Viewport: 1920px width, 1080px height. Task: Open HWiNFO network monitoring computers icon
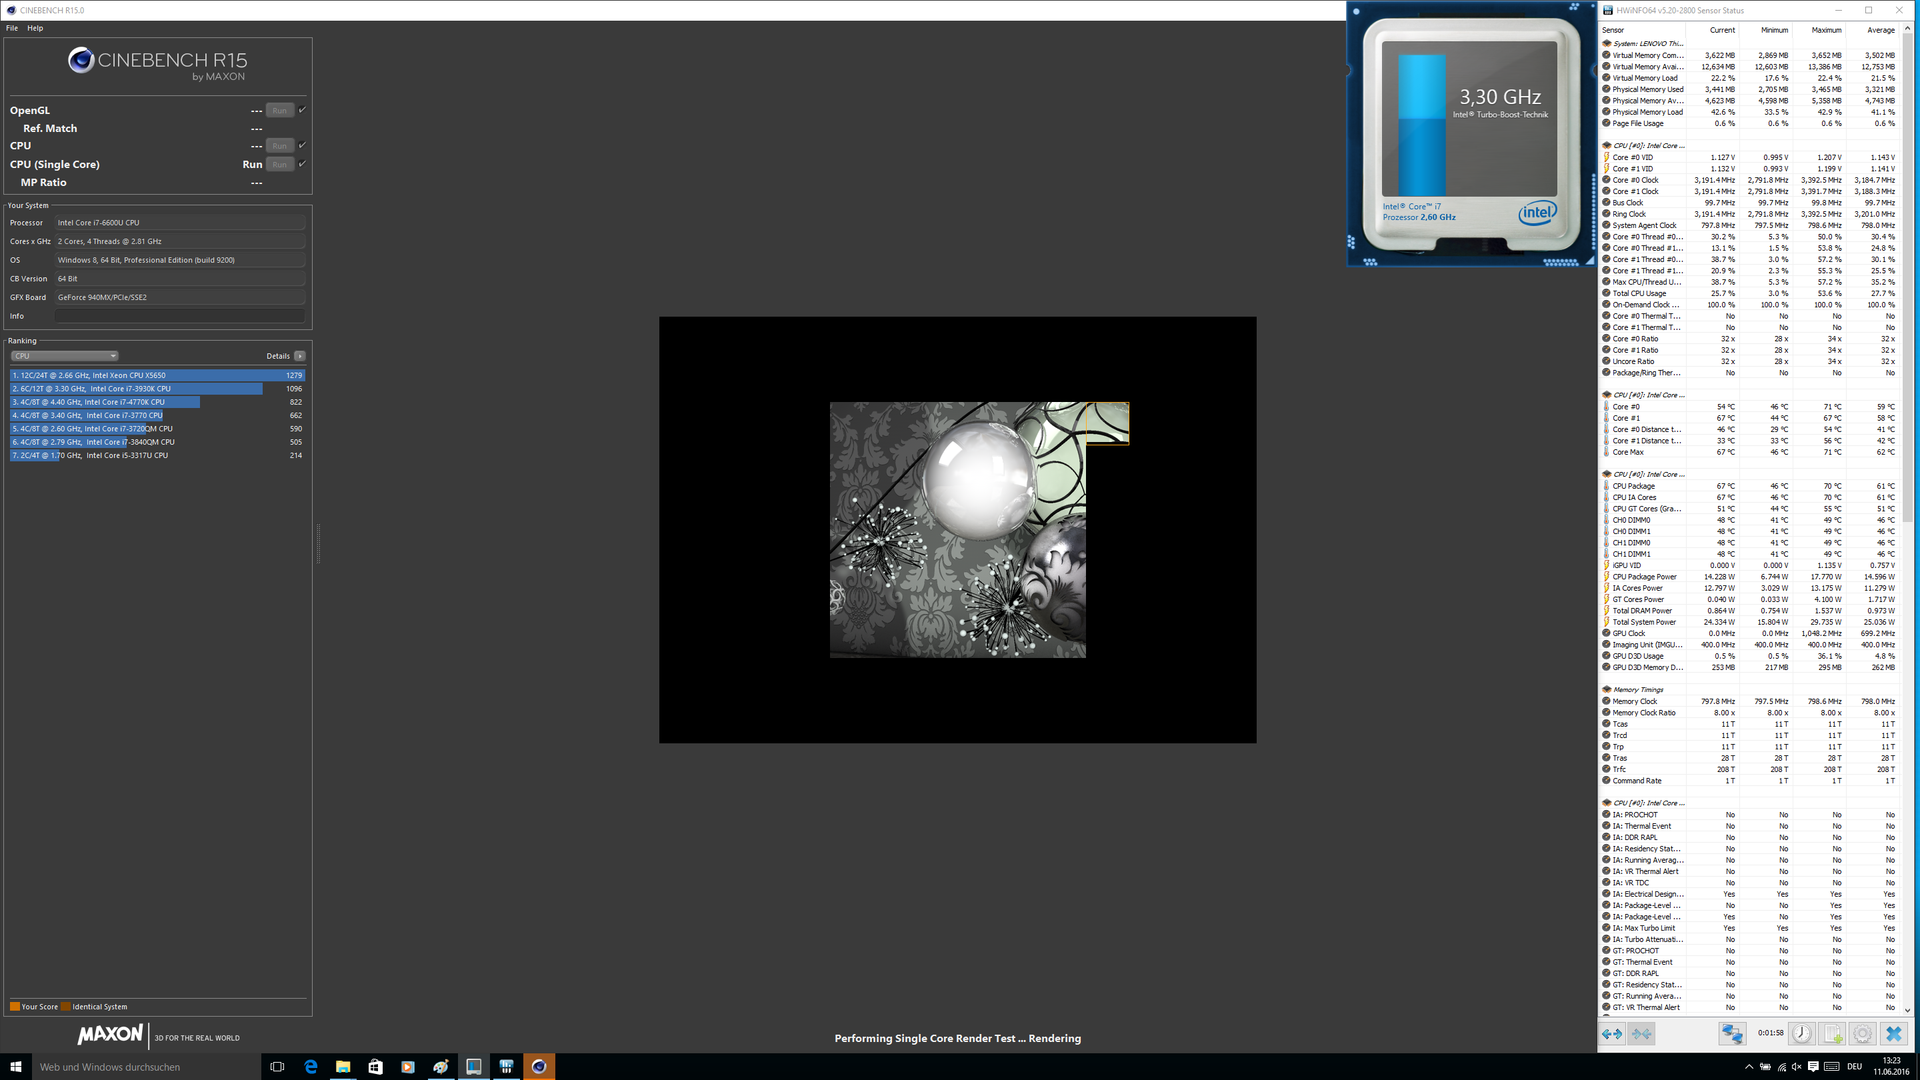[x=1732, y=1034]
